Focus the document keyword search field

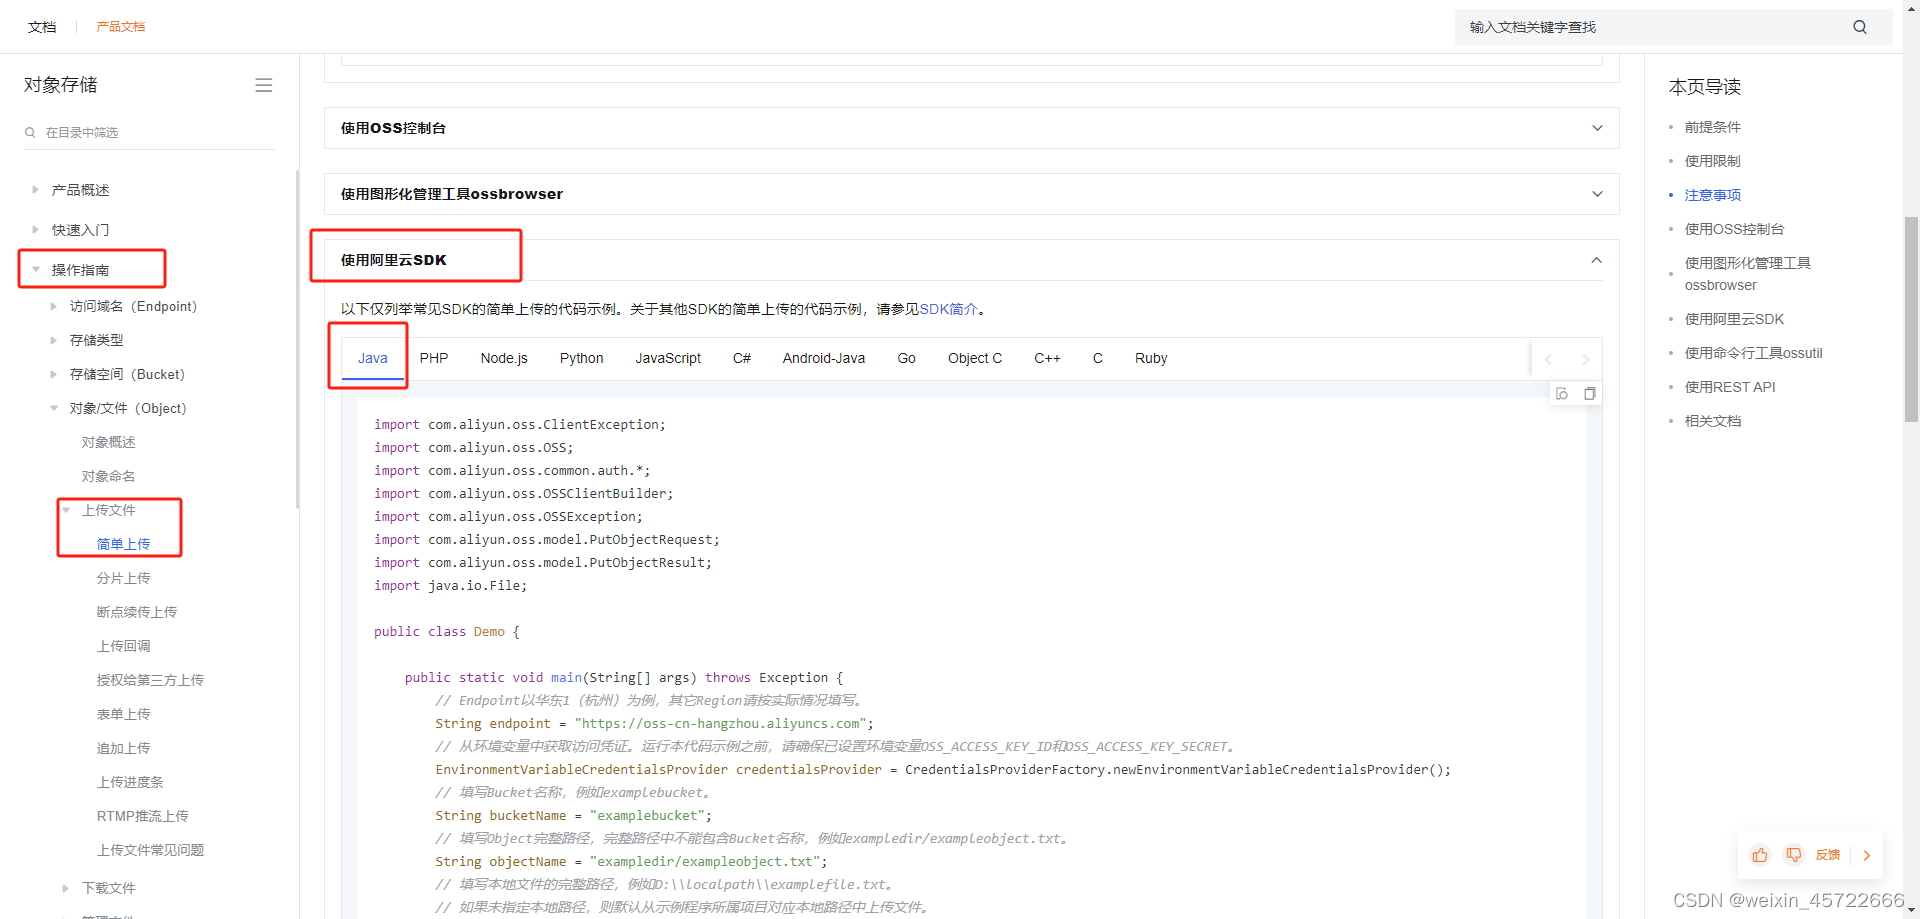[x=1655, y=27]
